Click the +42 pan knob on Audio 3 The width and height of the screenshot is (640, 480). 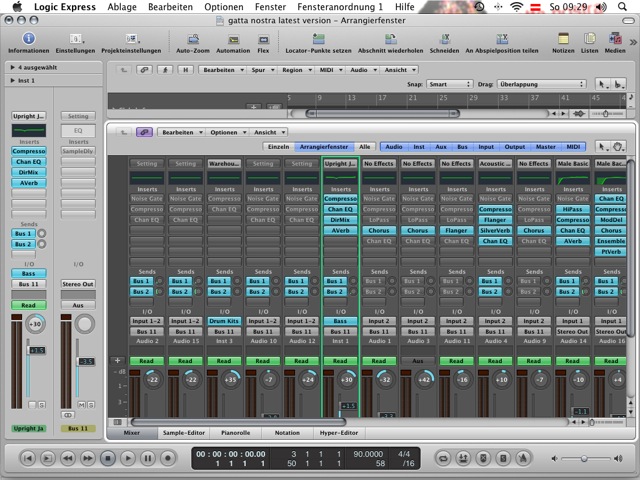424,380
